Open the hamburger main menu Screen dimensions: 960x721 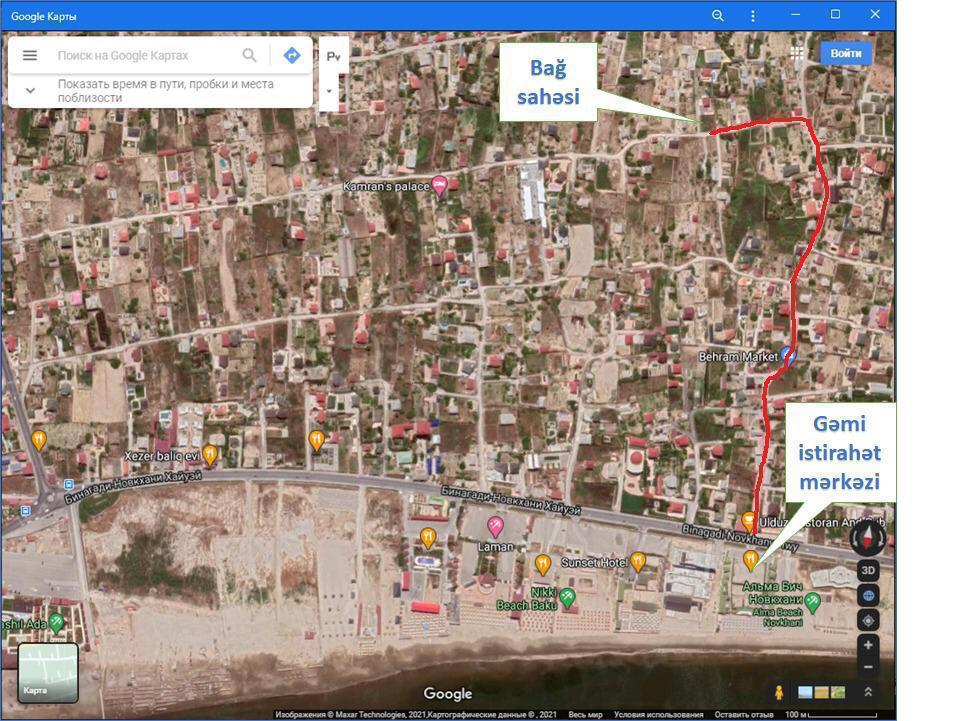point(30,56)
